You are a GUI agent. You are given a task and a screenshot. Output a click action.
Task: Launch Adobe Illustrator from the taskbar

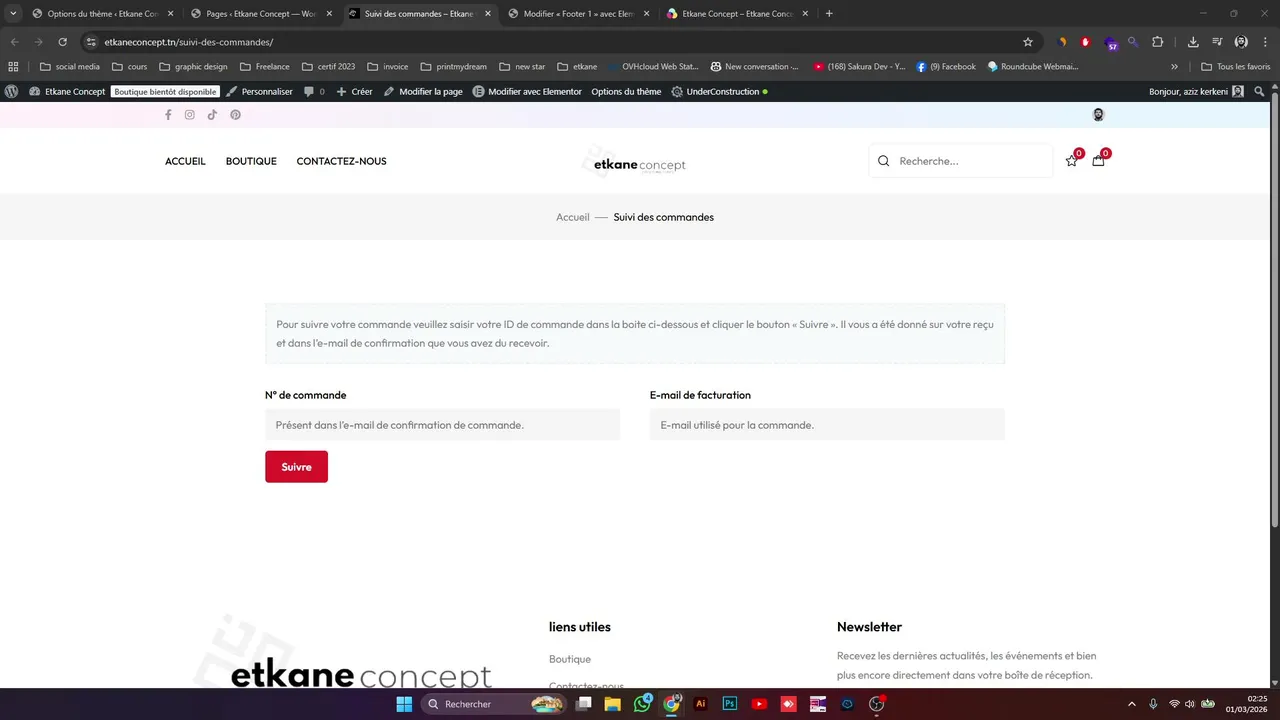(x=701, y=704)
